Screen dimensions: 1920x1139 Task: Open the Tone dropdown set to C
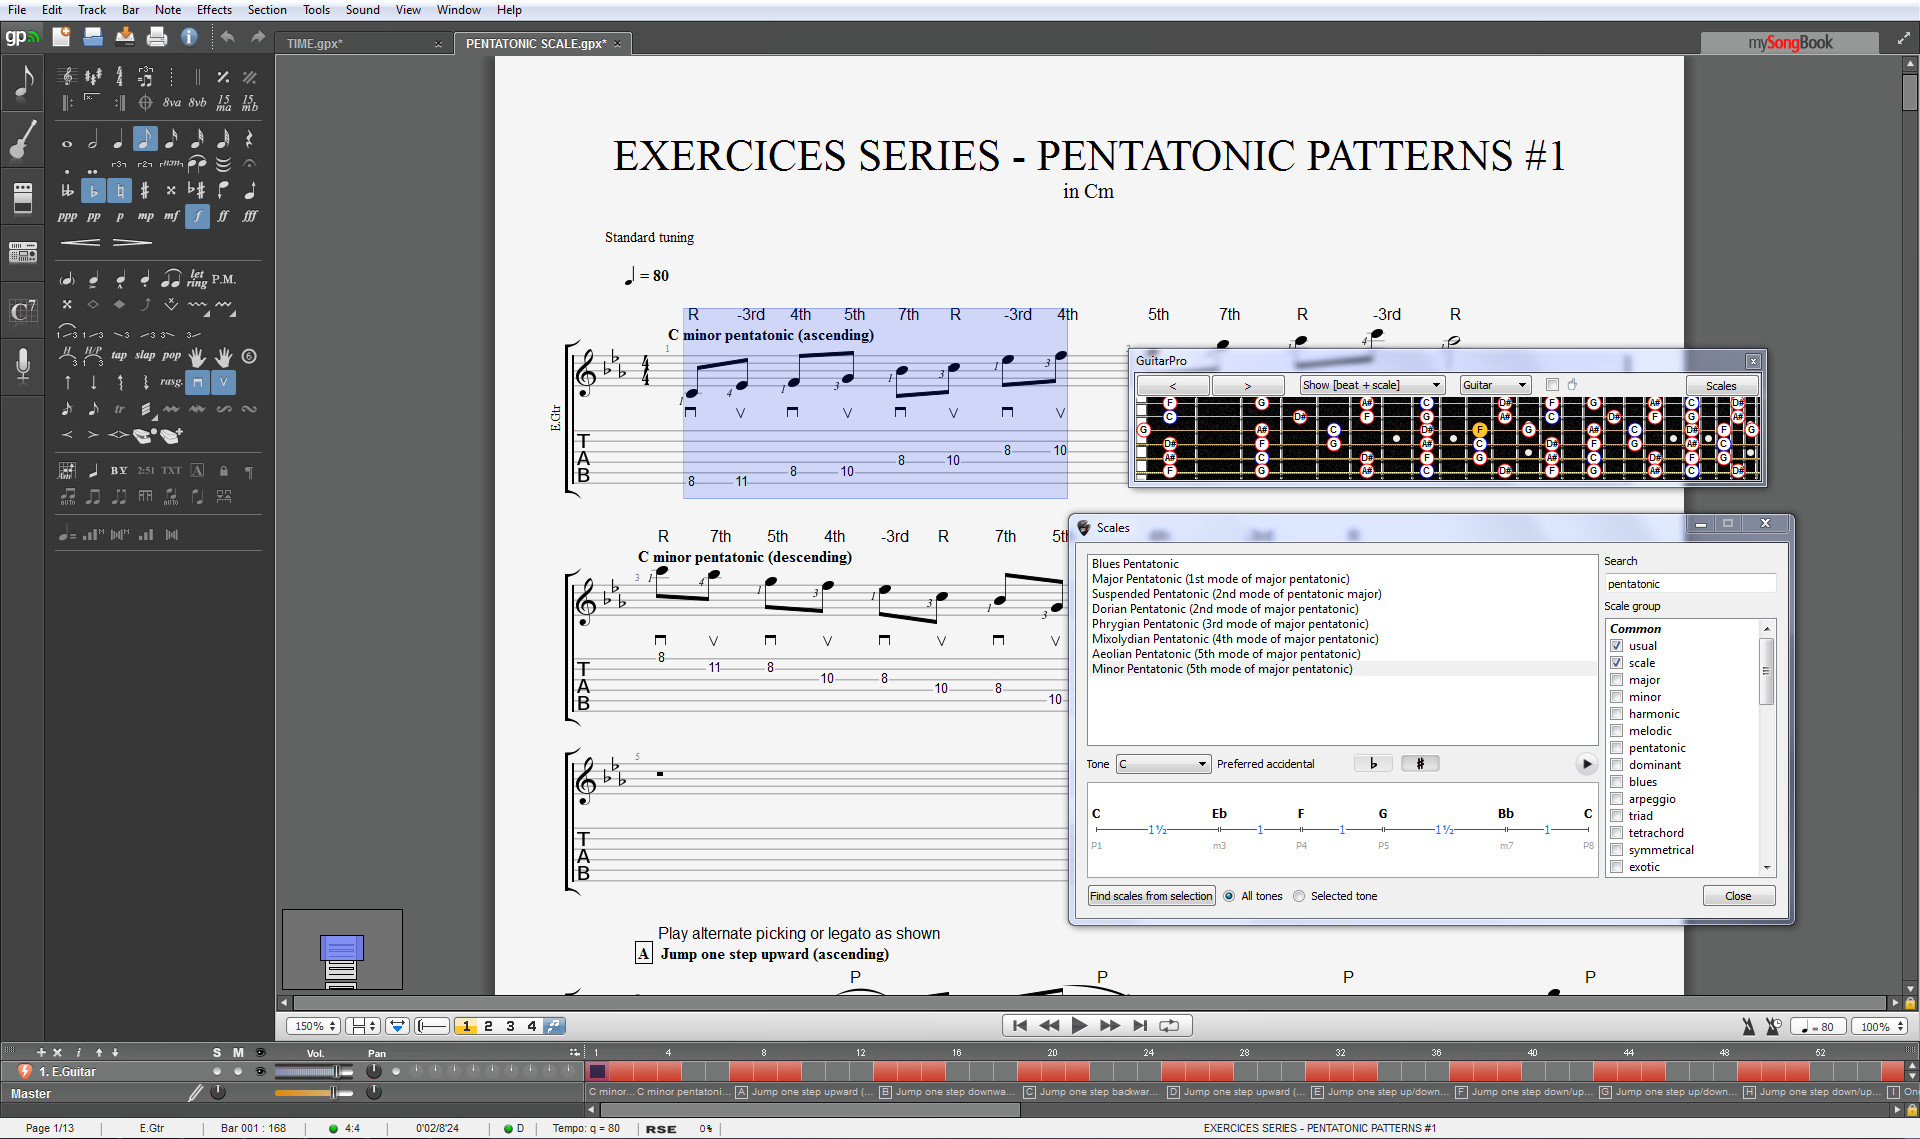click(x=1163, y=764)
